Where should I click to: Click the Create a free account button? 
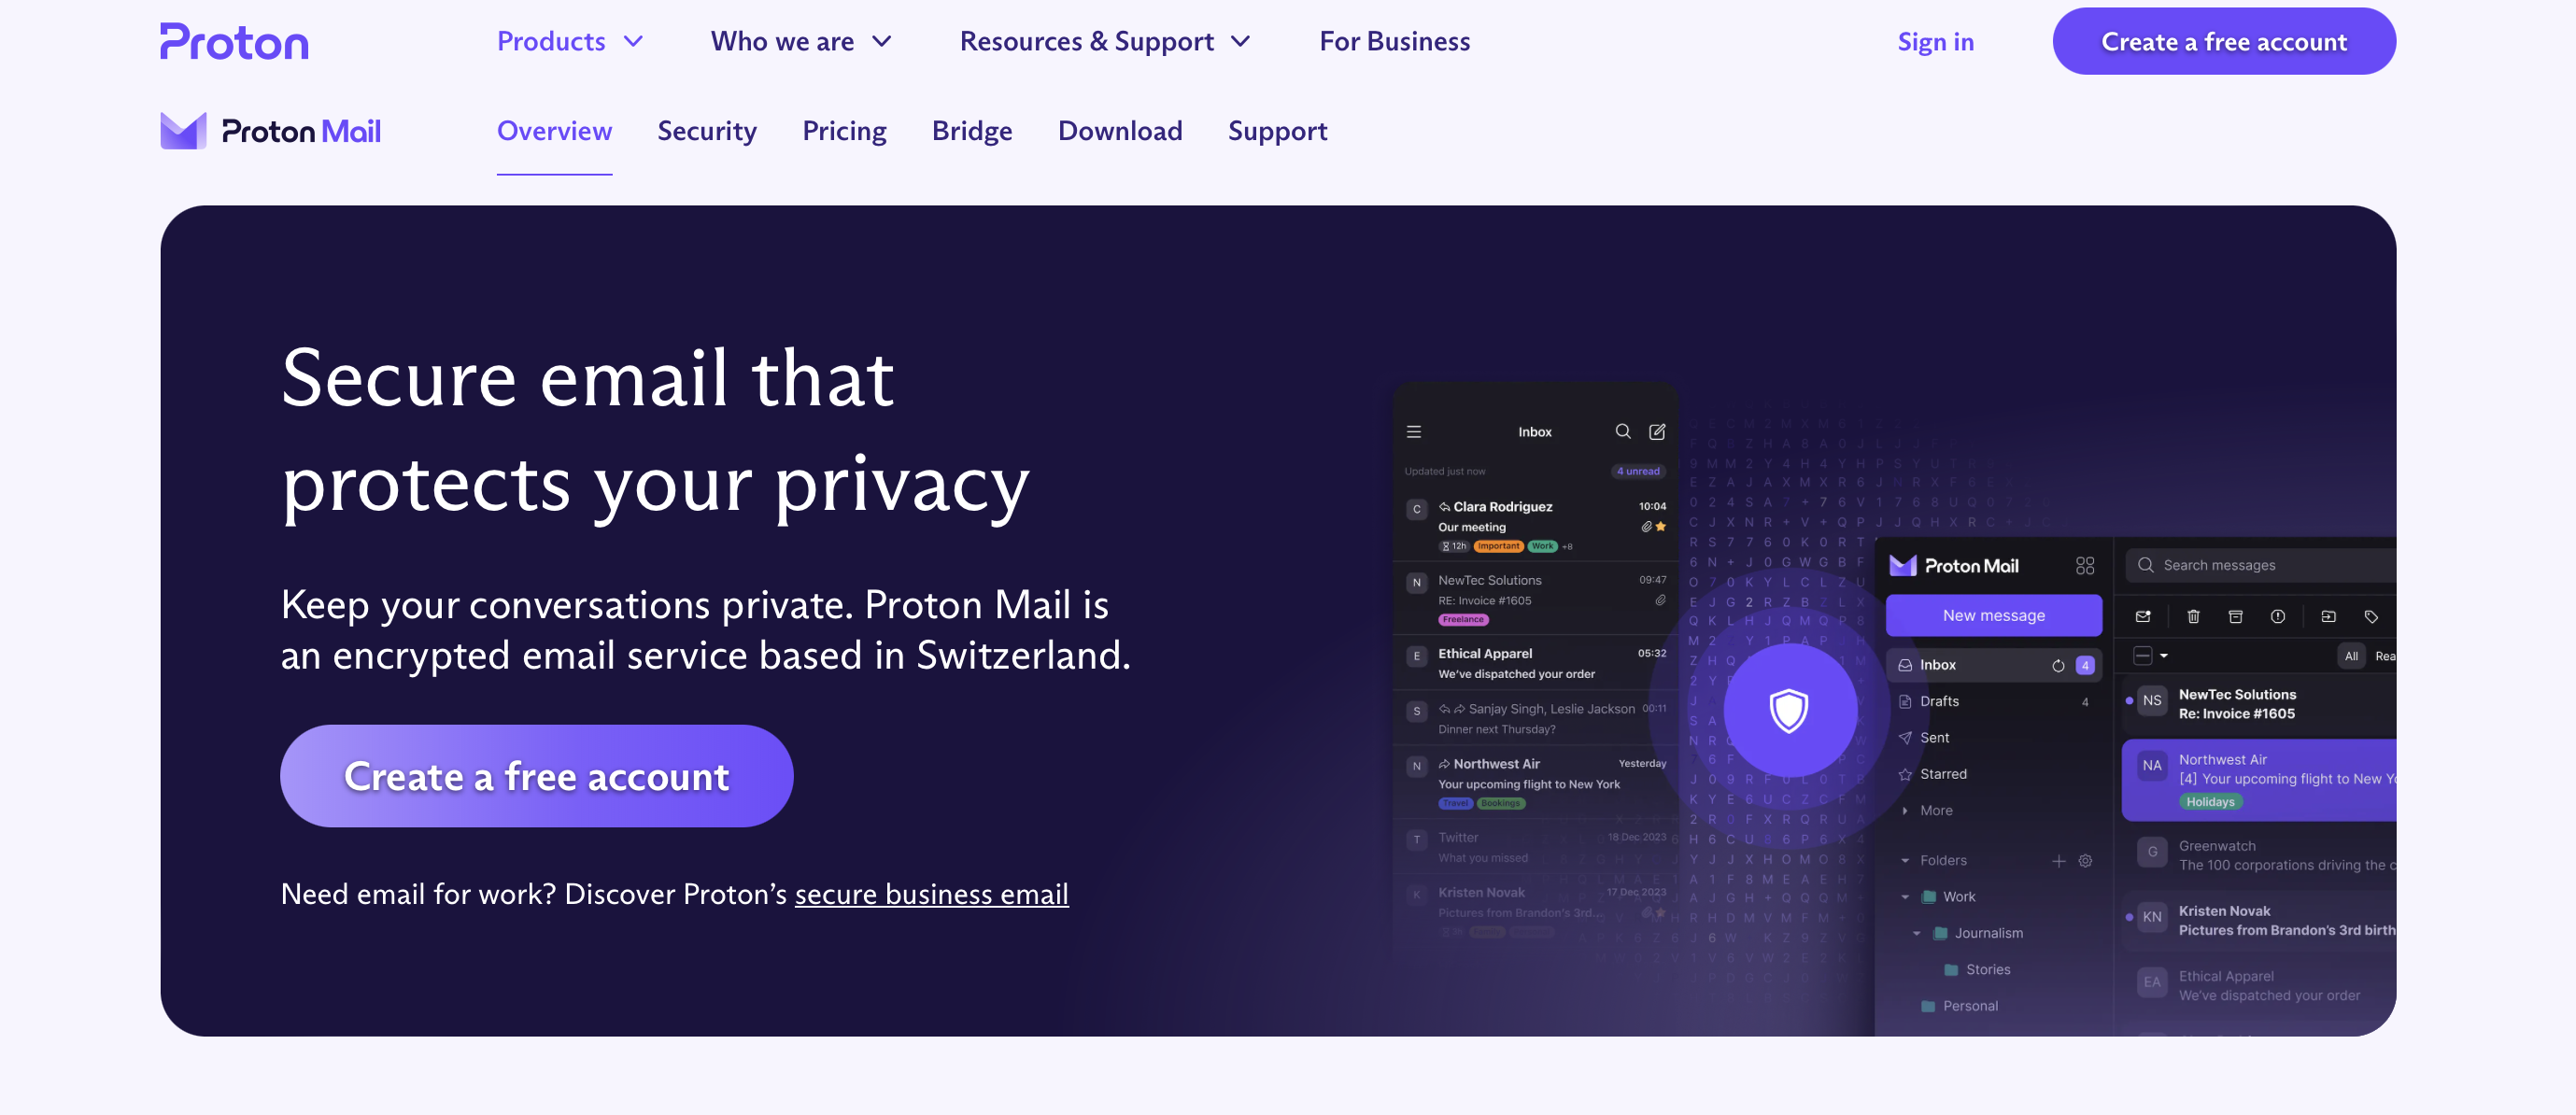(x=536, y=775)
